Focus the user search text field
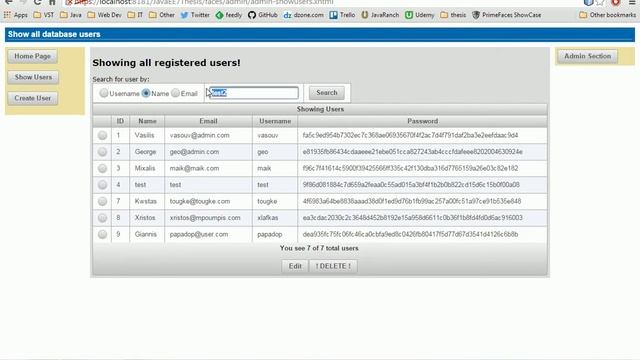This screenshot has width=640, height=360. click(x=253, y=93)
